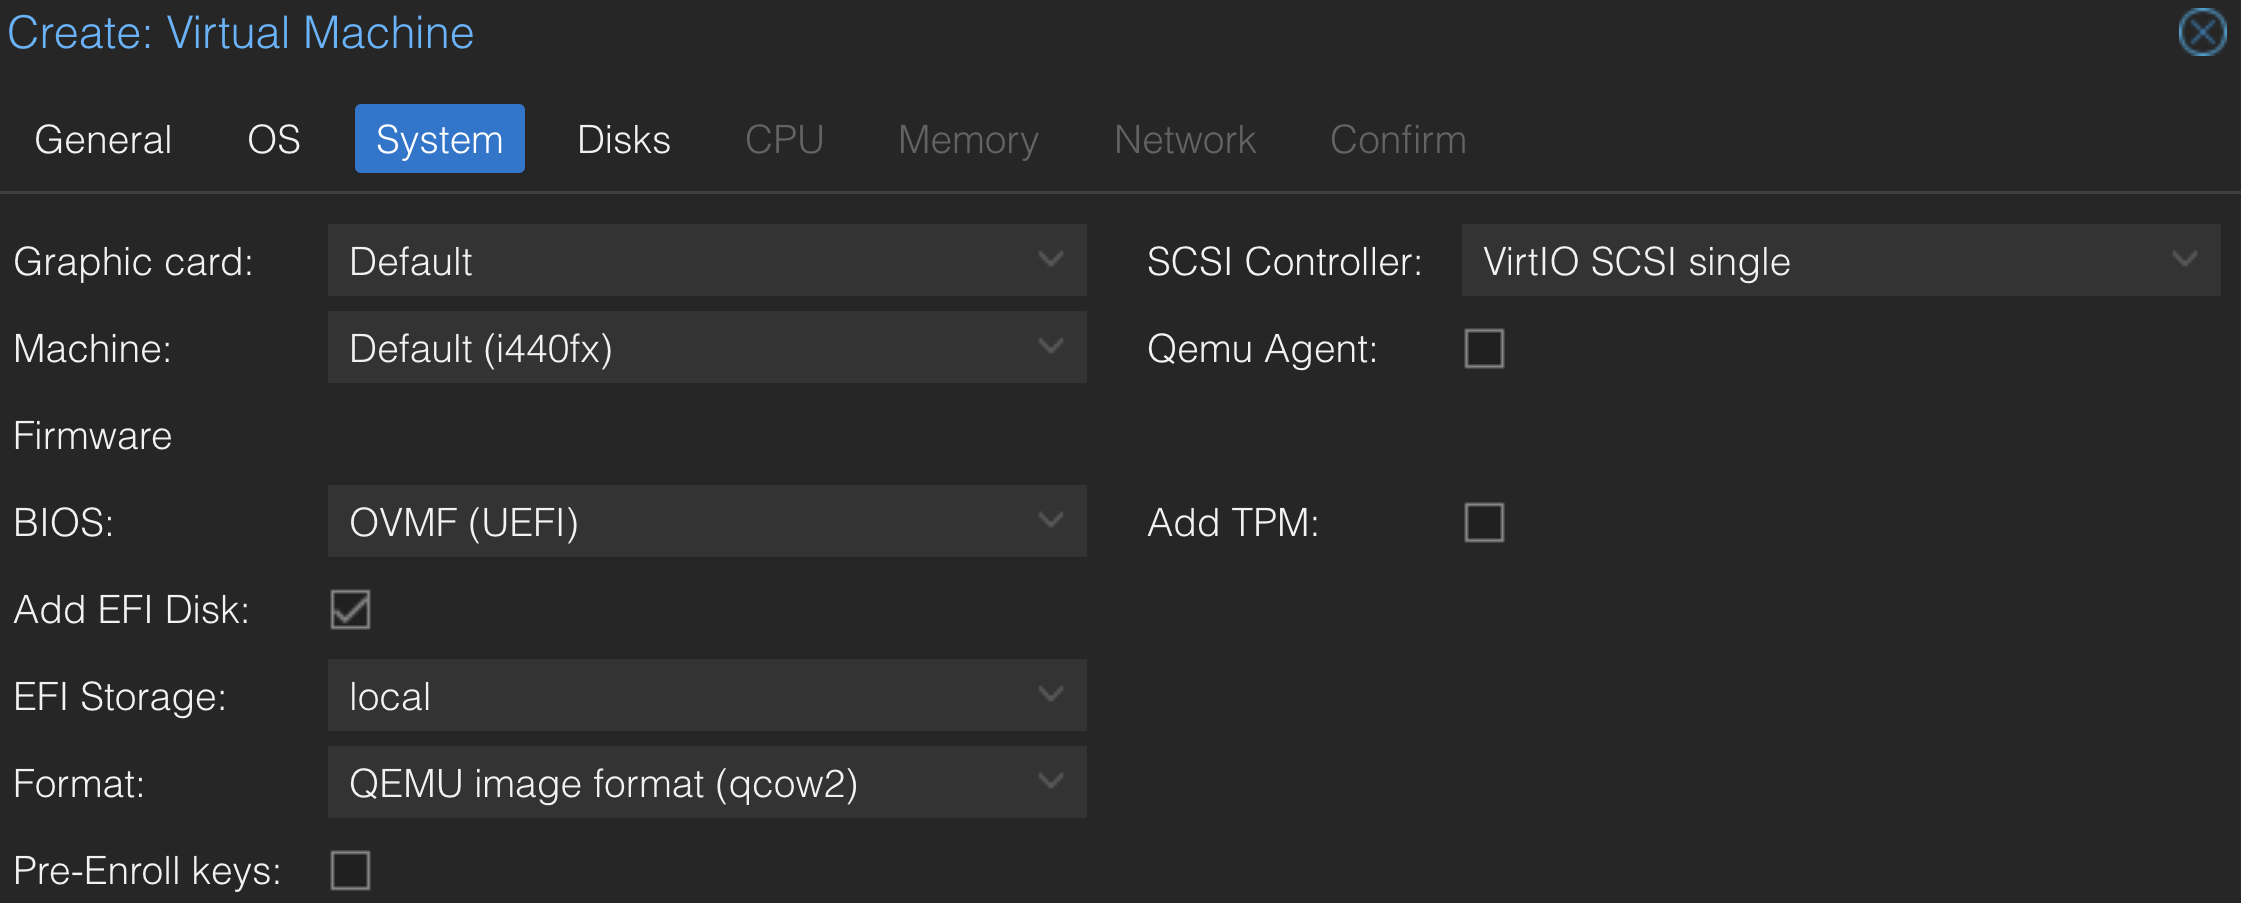Open the Machine type dropdown arrow

1050,347
